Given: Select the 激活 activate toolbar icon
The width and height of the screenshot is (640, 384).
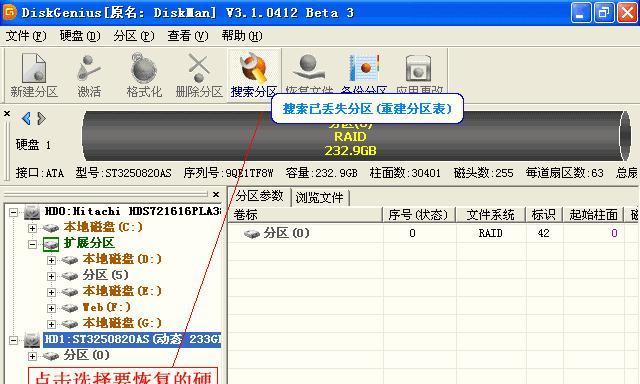Looking at the screenshot, I should 89,75.
